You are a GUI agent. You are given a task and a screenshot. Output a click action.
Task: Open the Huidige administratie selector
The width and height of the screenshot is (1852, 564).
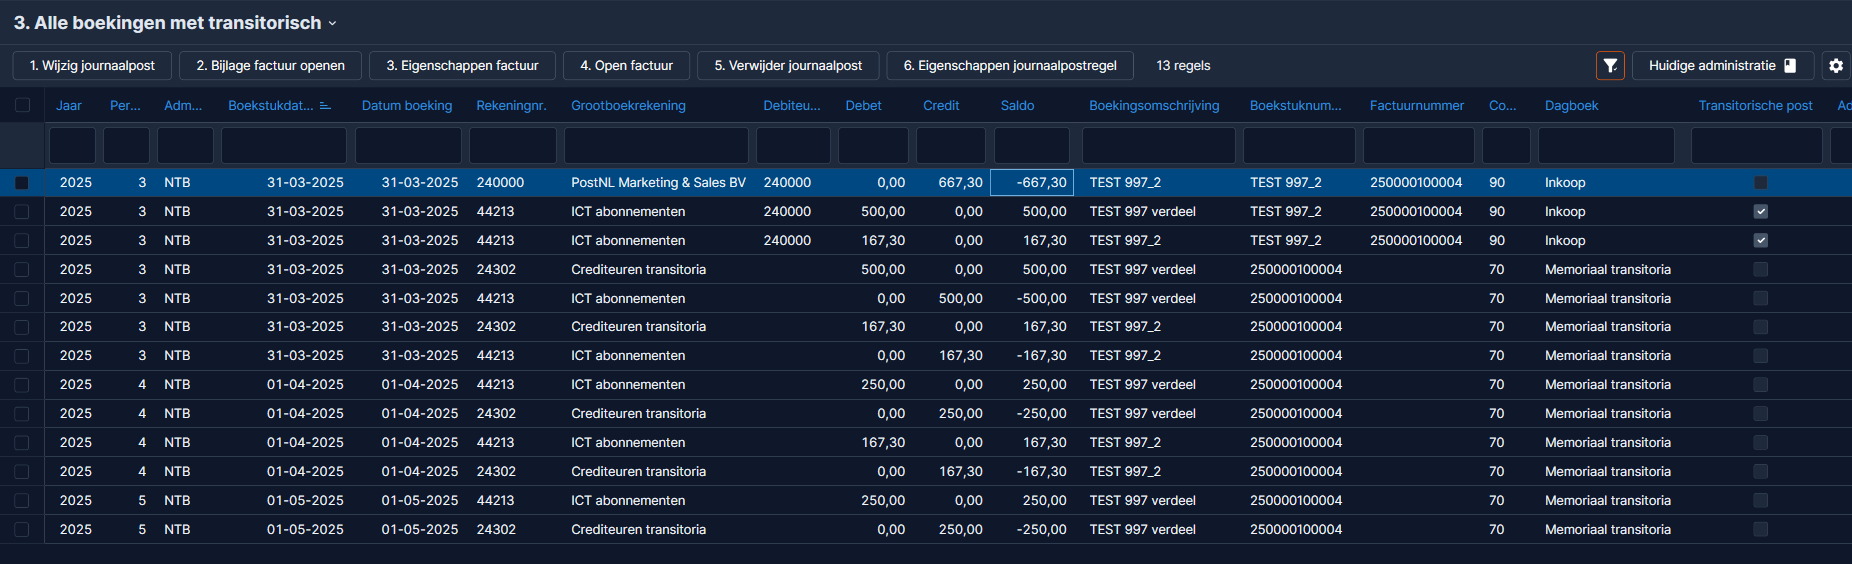1723,66
